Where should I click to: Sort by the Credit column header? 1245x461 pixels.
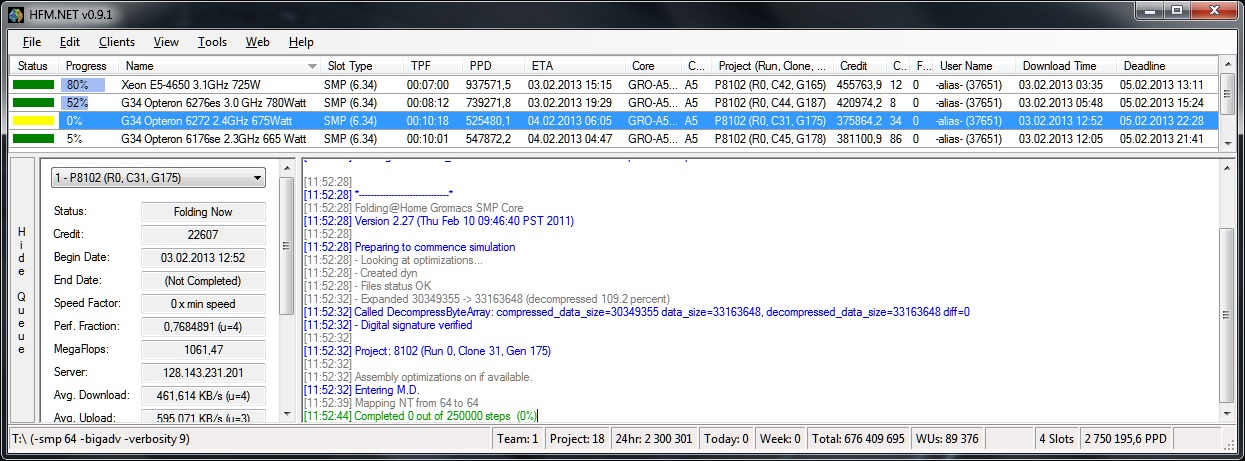point(862,66)
